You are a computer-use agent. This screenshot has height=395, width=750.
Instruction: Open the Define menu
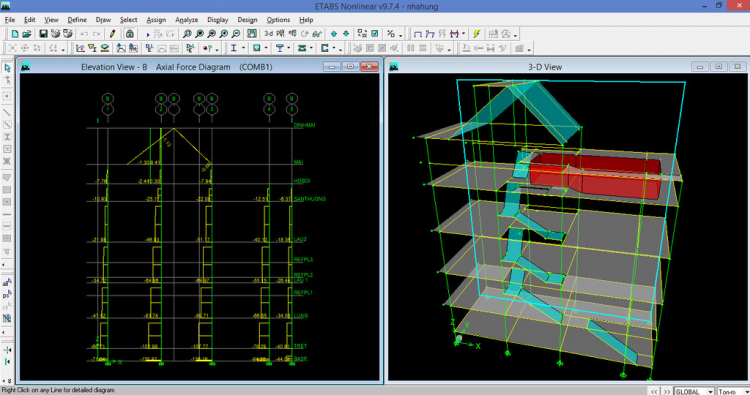pyautogui.click(x=77, y=20)
